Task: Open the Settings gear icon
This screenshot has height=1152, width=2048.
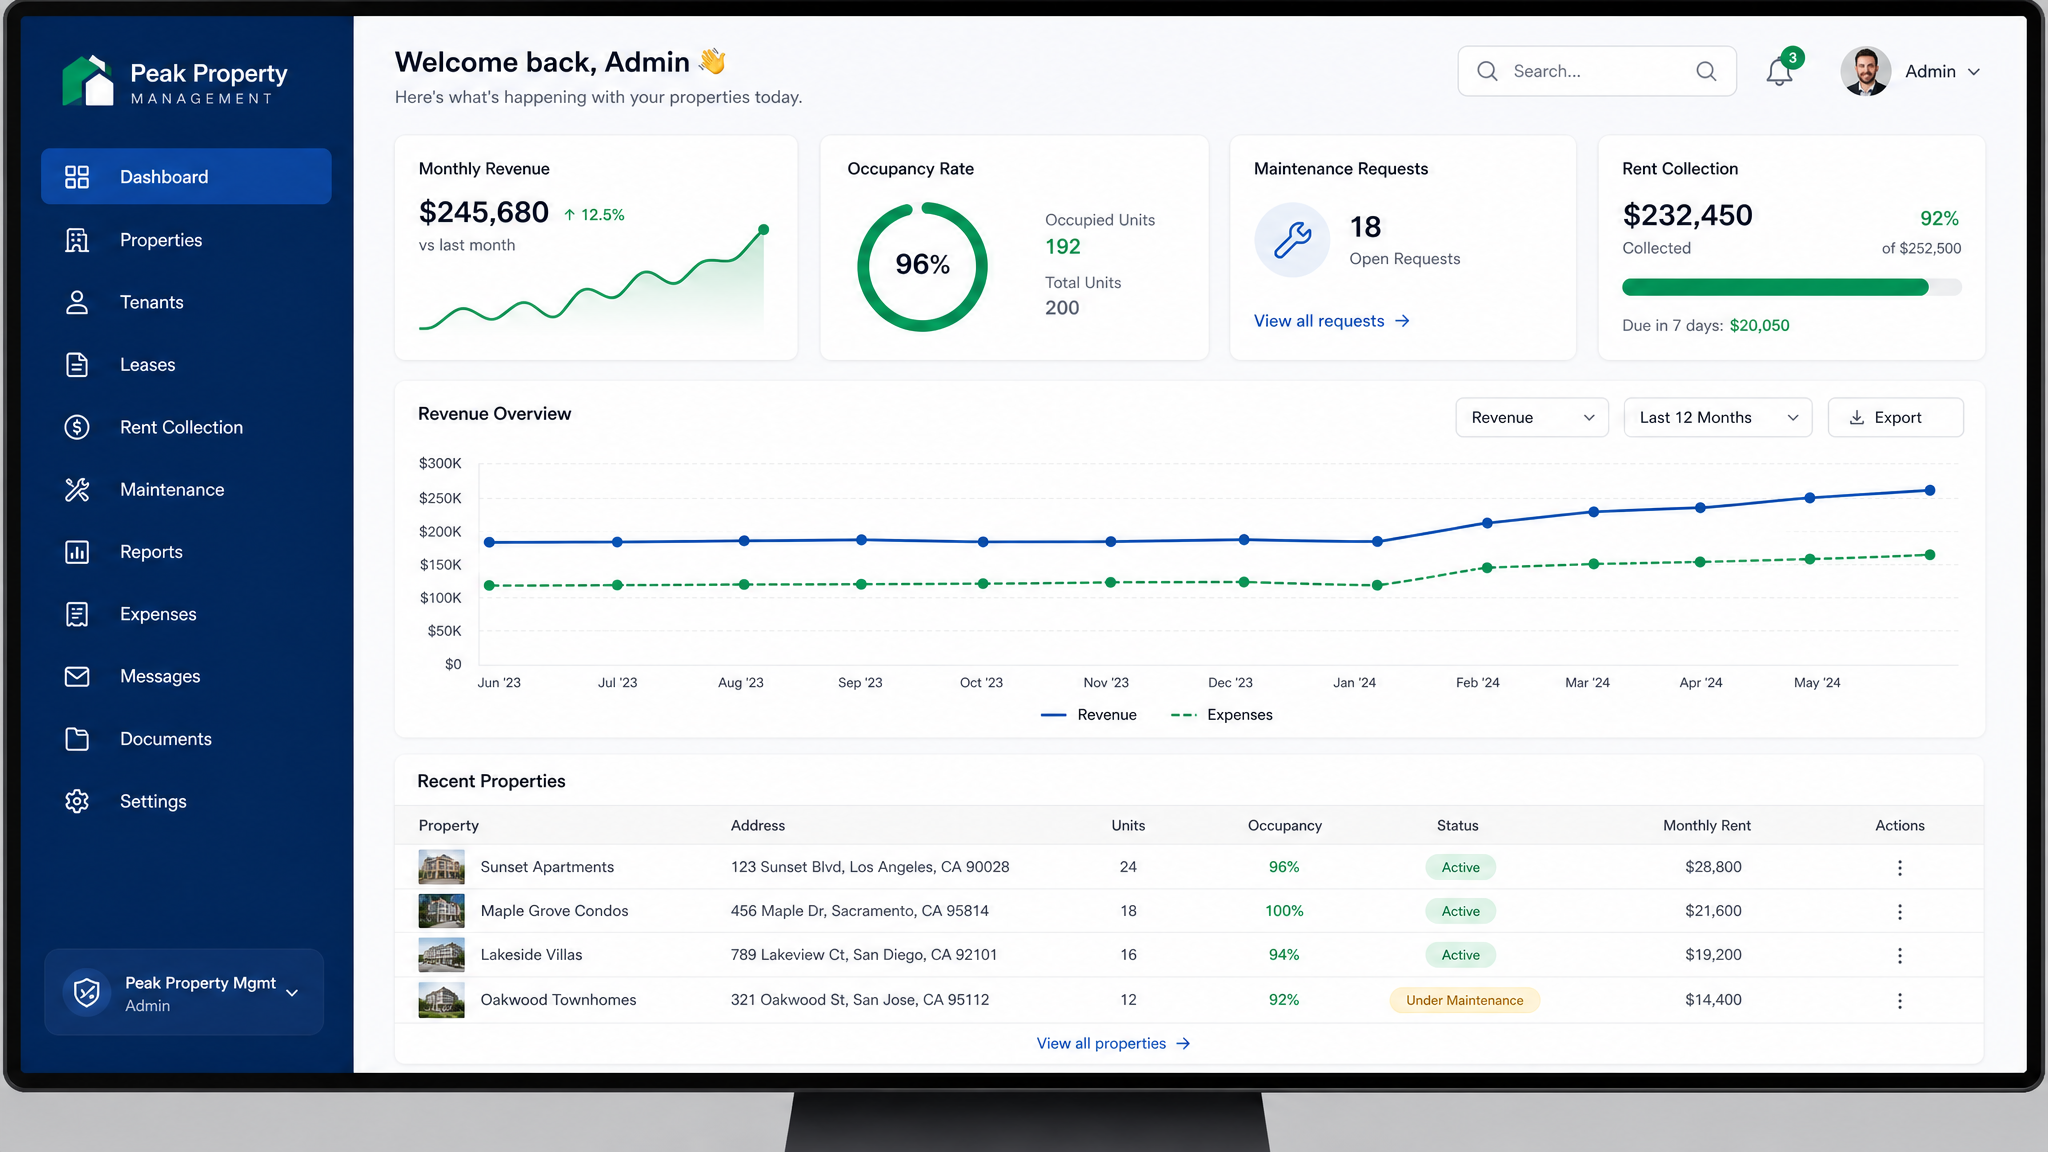Action: (x=77, y=801)
